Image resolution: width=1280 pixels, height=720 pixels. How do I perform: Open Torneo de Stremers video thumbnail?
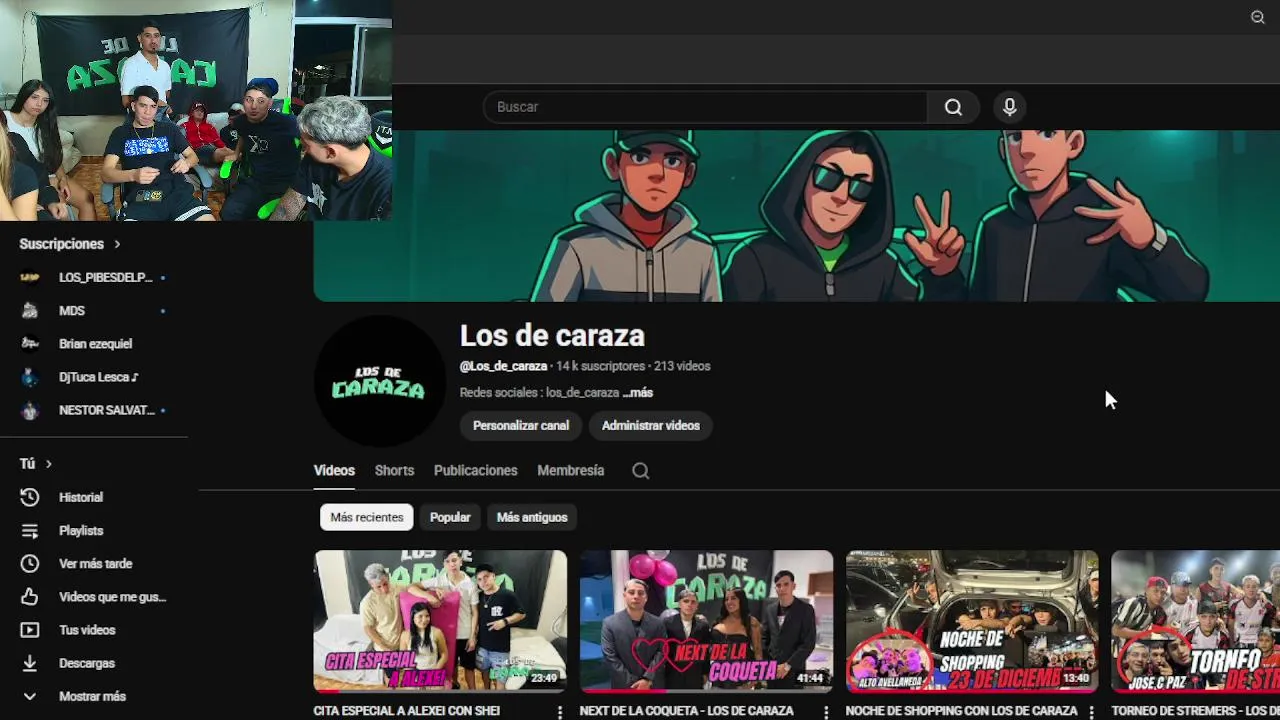(1196, 621)
